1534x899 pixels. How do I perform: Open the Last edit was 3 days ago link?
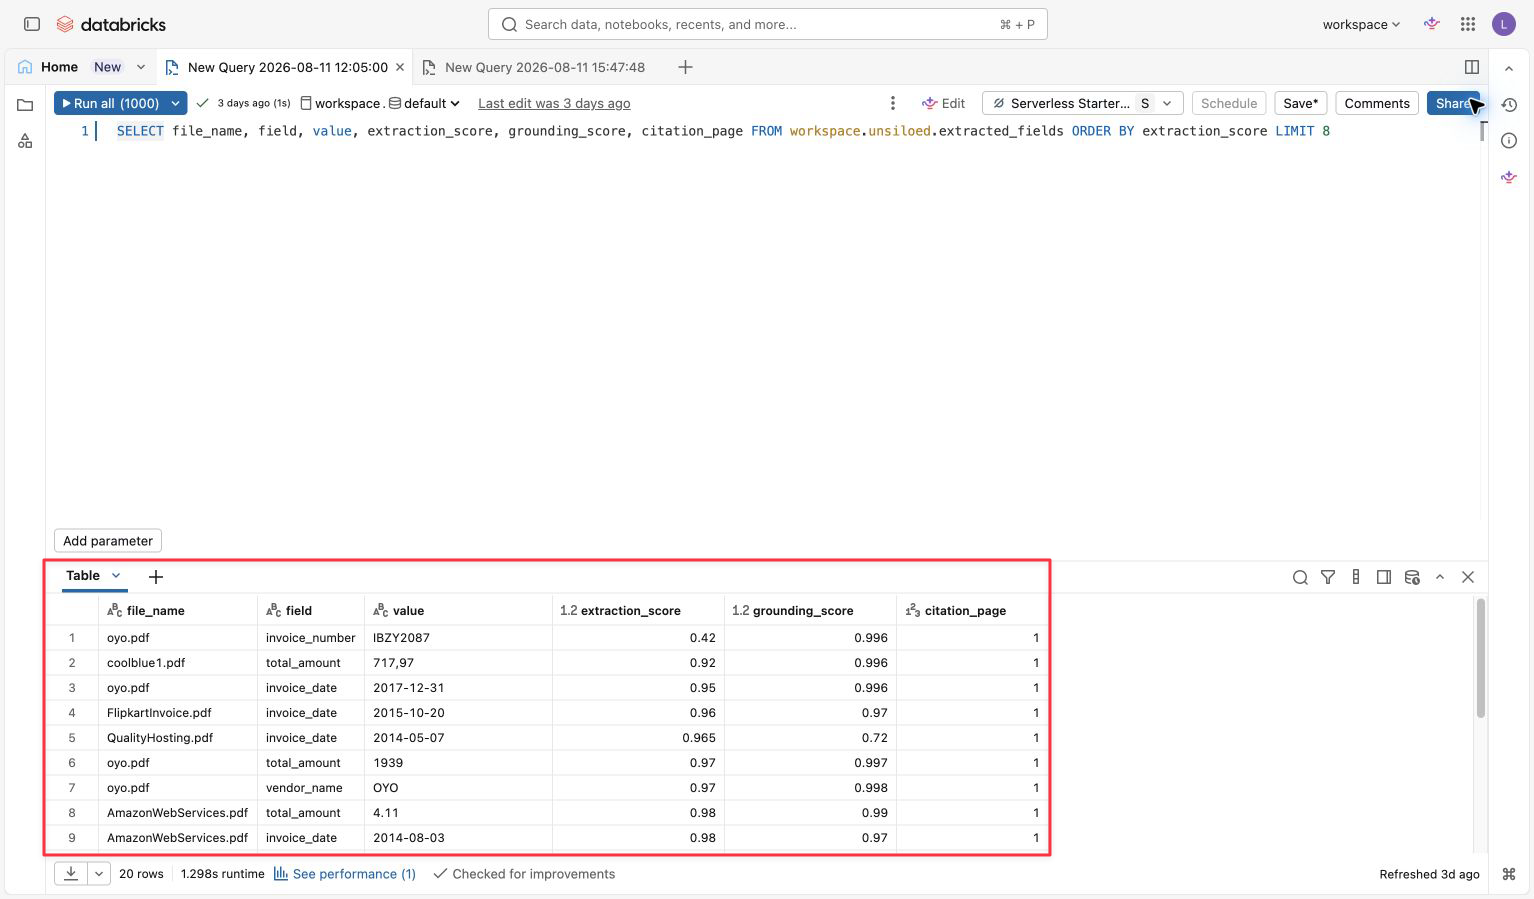(x=554, y=103)
